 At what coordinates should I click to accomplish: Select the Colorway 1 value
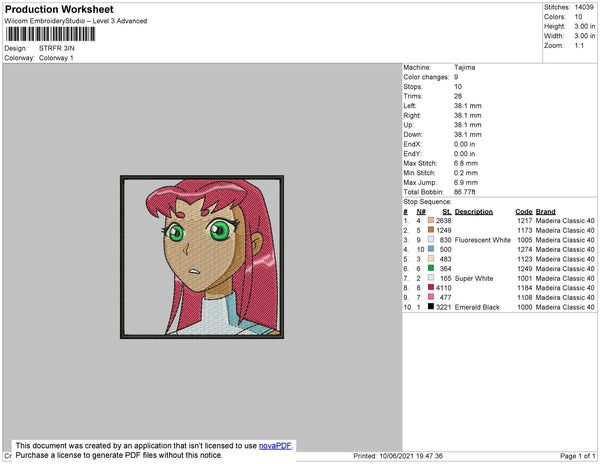[x=56, y=58]
